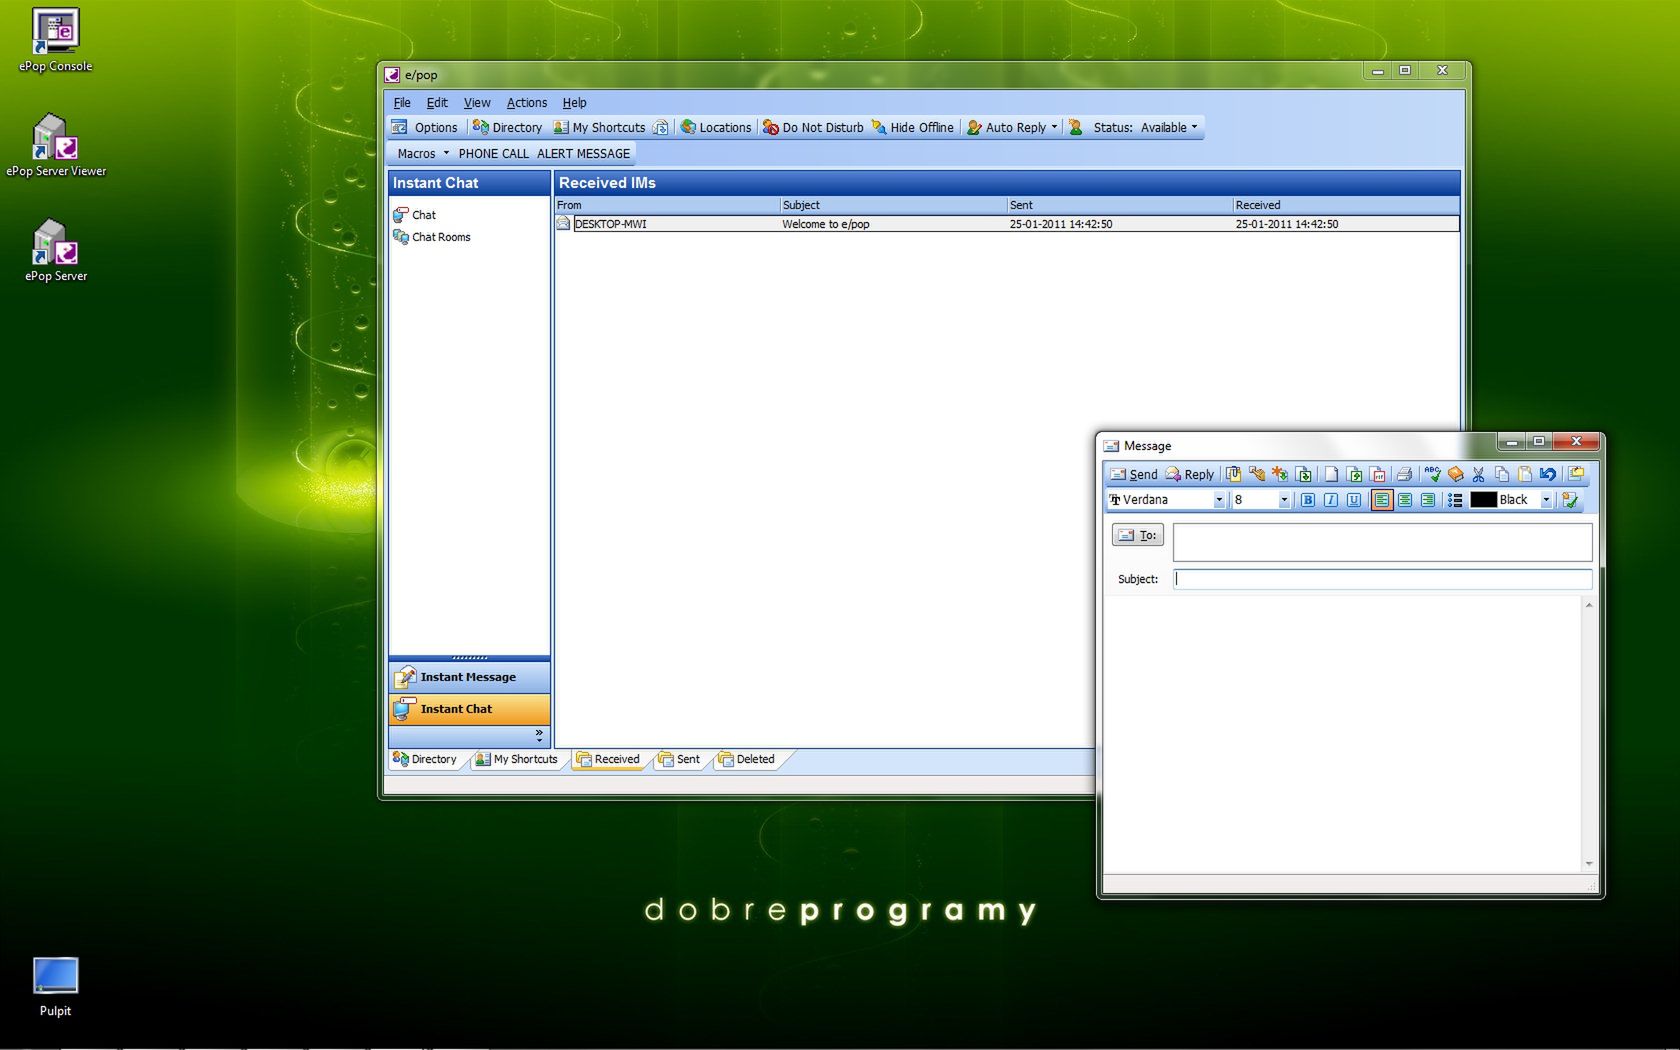This screenshot has width=1680, height=1050.
Task: Open Locations from the toolbar
Action: pyautogui.click(x=716, y=127)
